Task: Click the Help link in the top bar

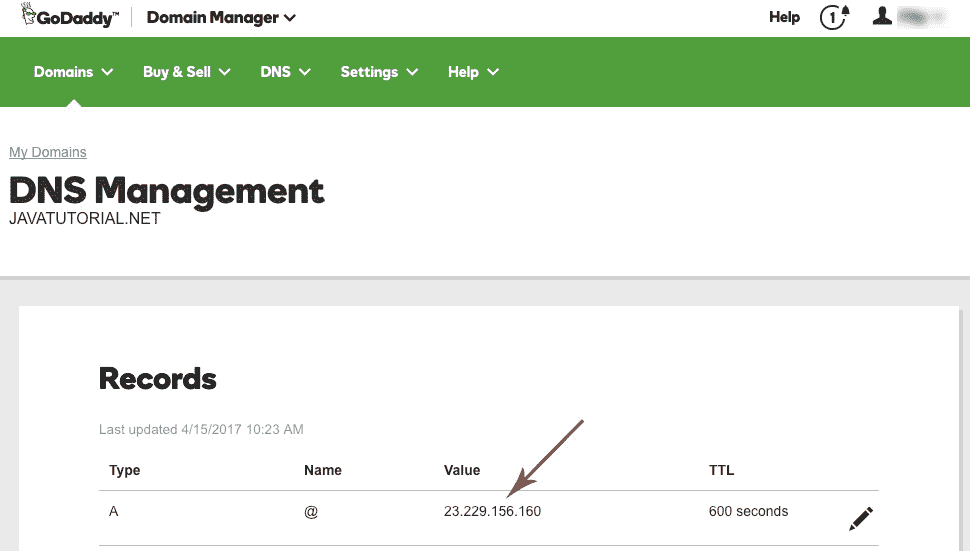Action: click(x=784, y=17)
